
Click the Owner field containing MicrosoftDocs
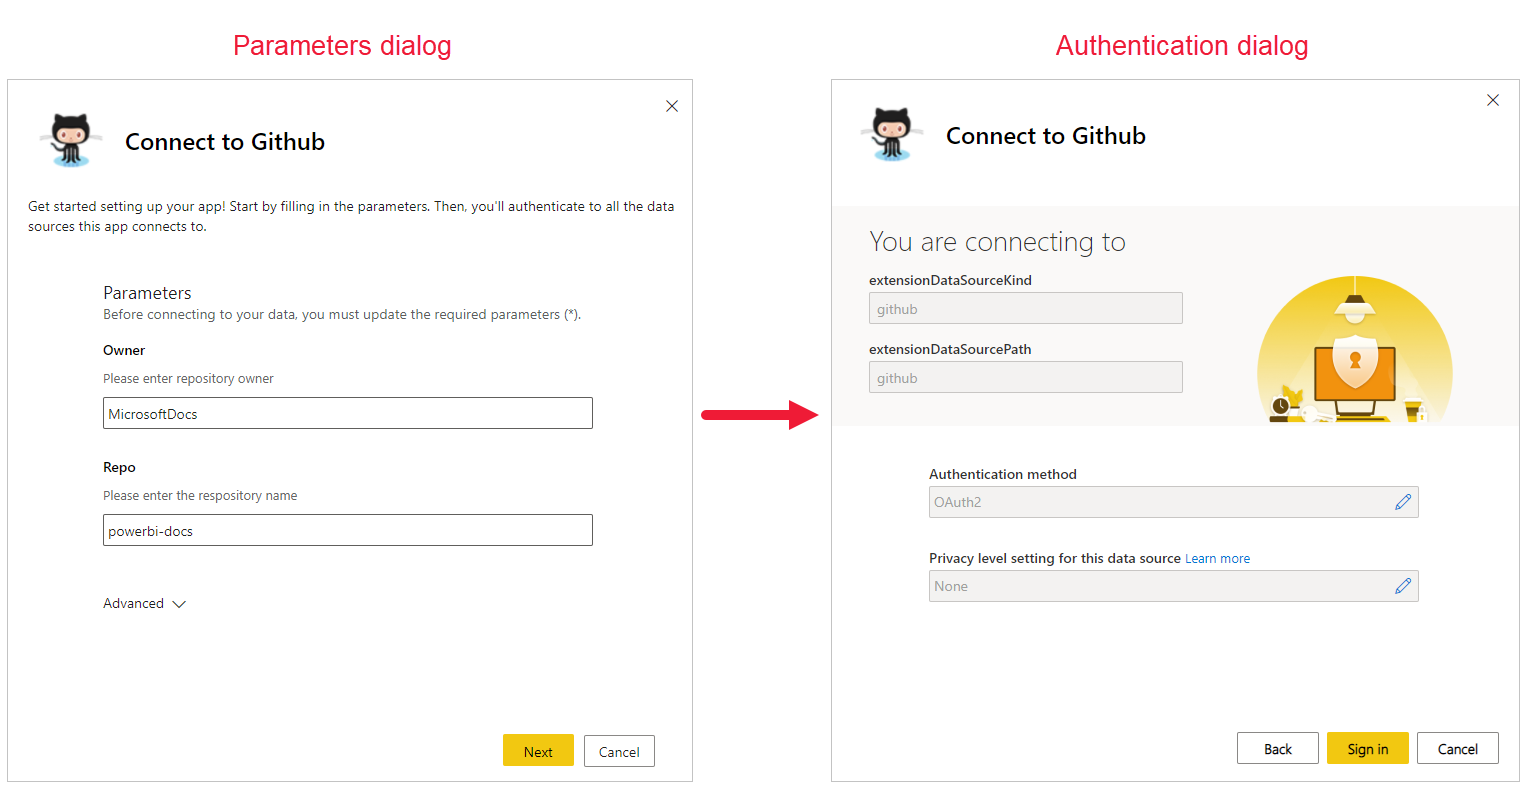click(347, 412)
